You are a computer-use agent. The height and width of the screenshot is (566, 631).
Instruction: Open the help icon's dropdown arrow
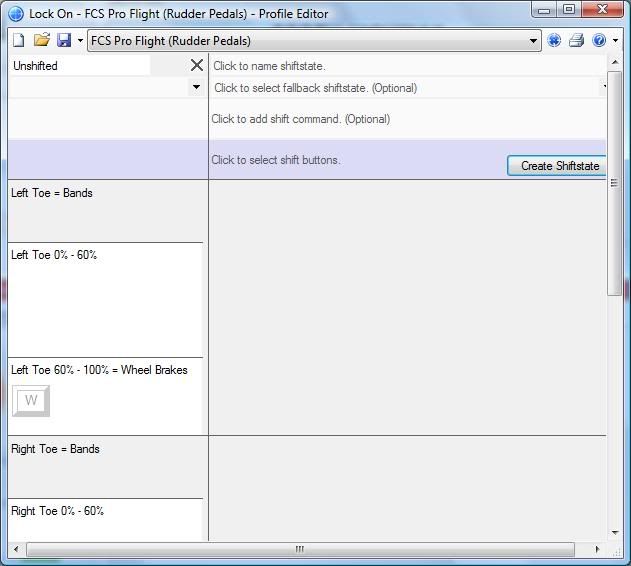[x=613, y=41]
